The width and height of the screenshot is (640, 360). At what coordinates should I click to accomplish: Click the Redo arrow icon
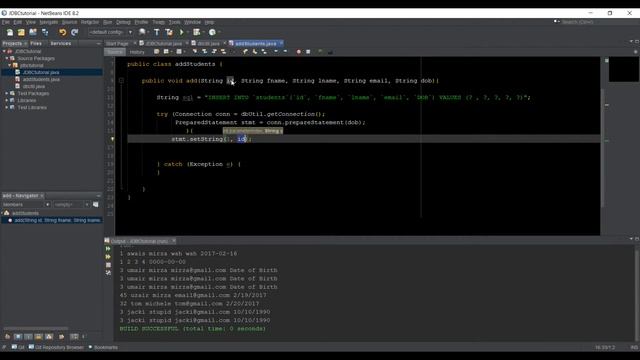(74, 32)
